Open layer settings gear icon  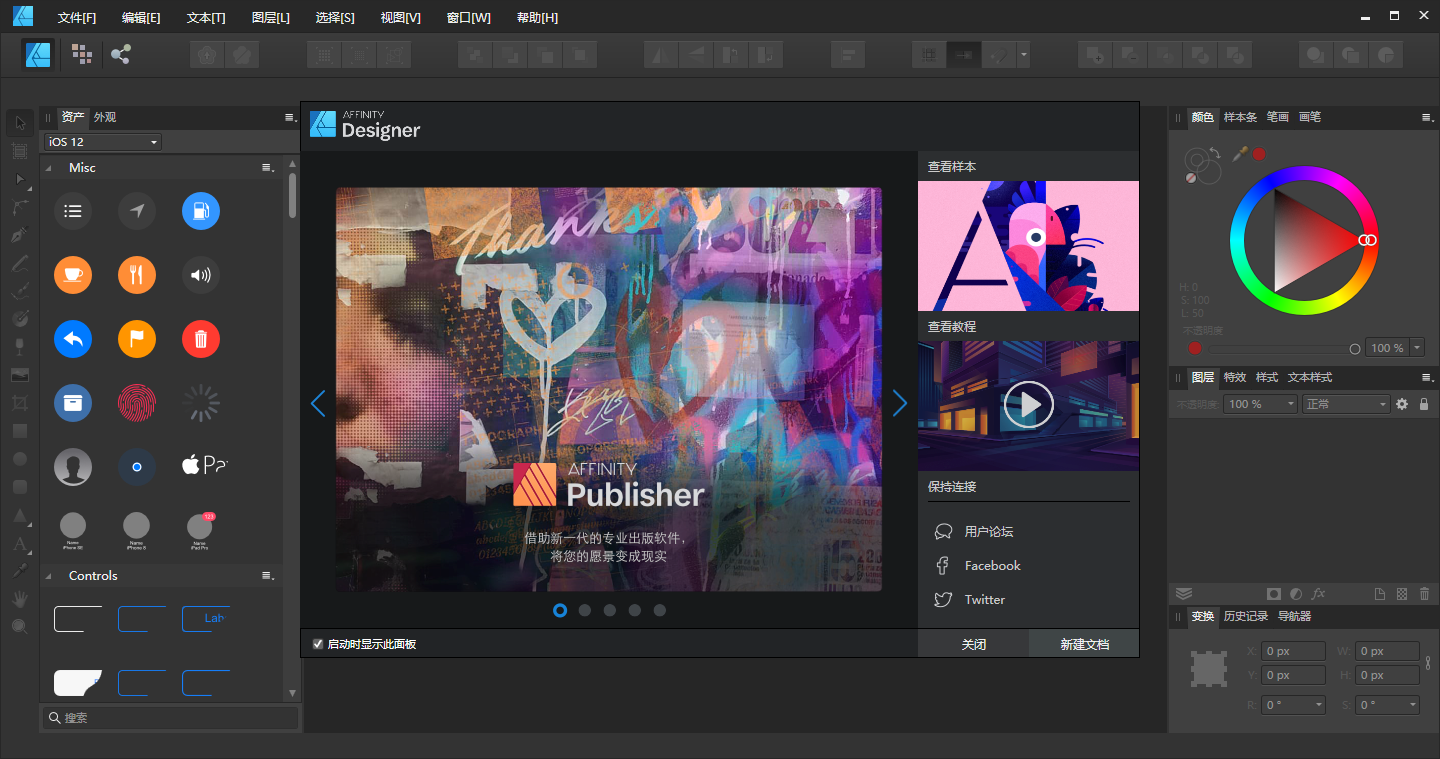pos(1402,404)
